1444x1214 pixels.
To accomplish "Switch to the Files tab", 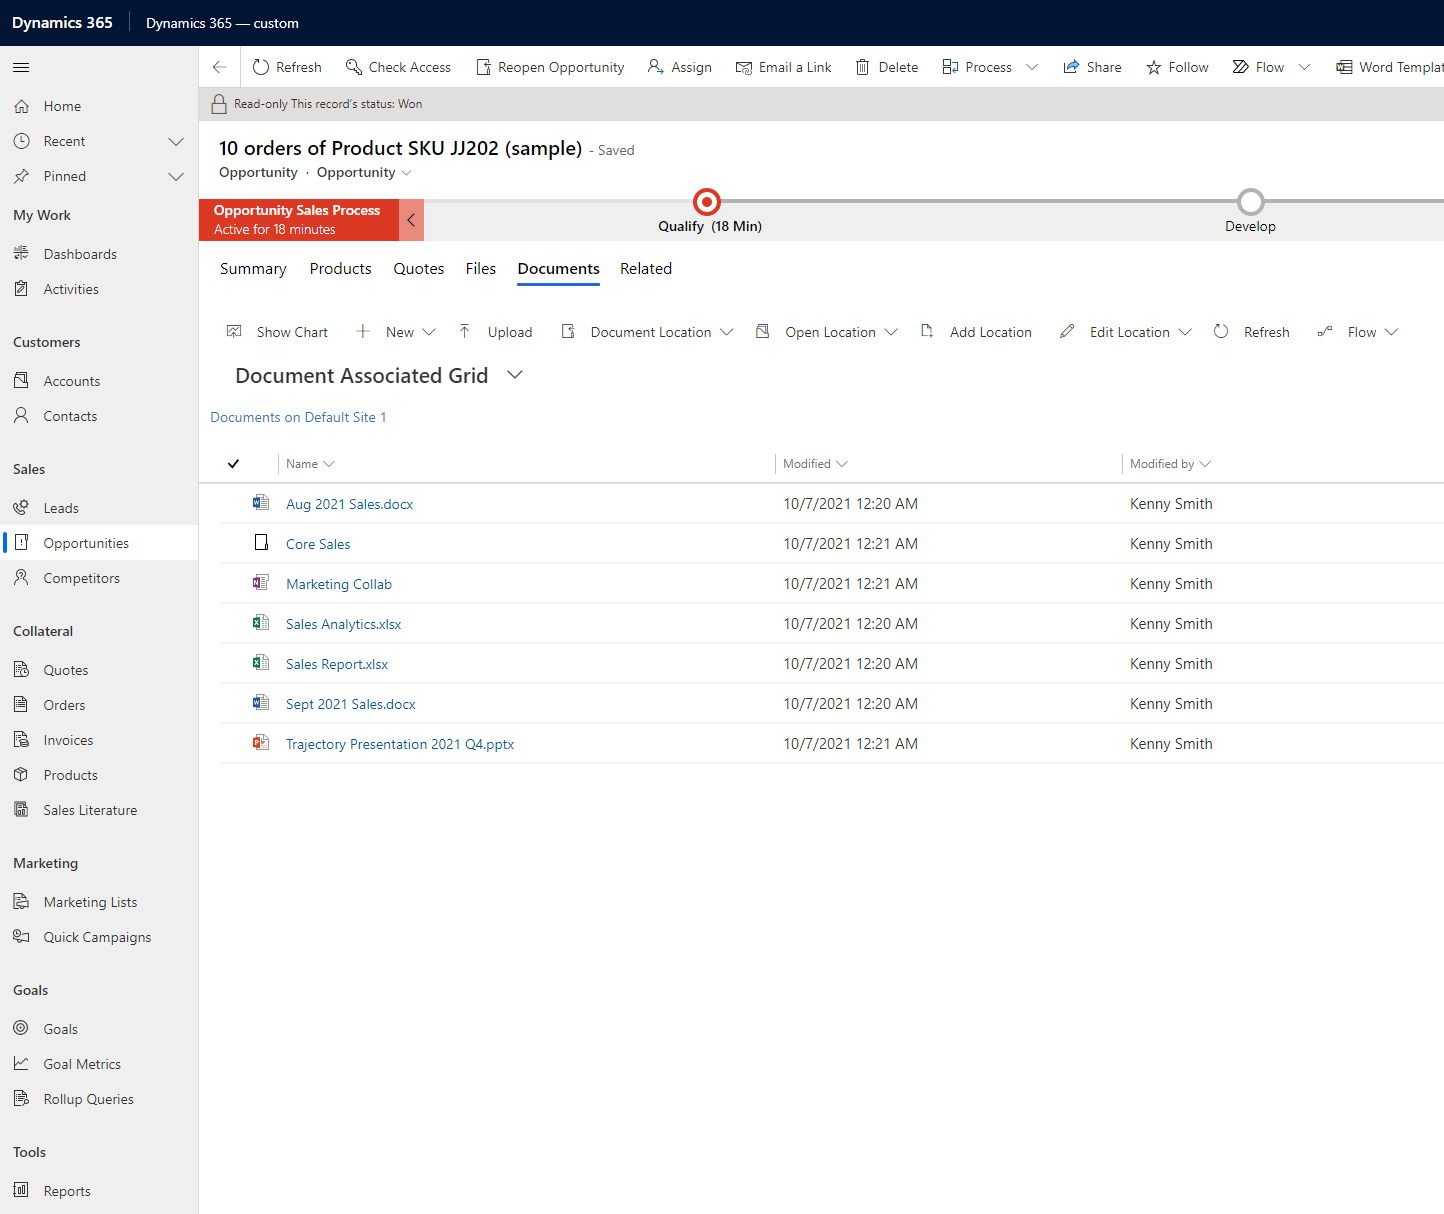I will [480, 269].
